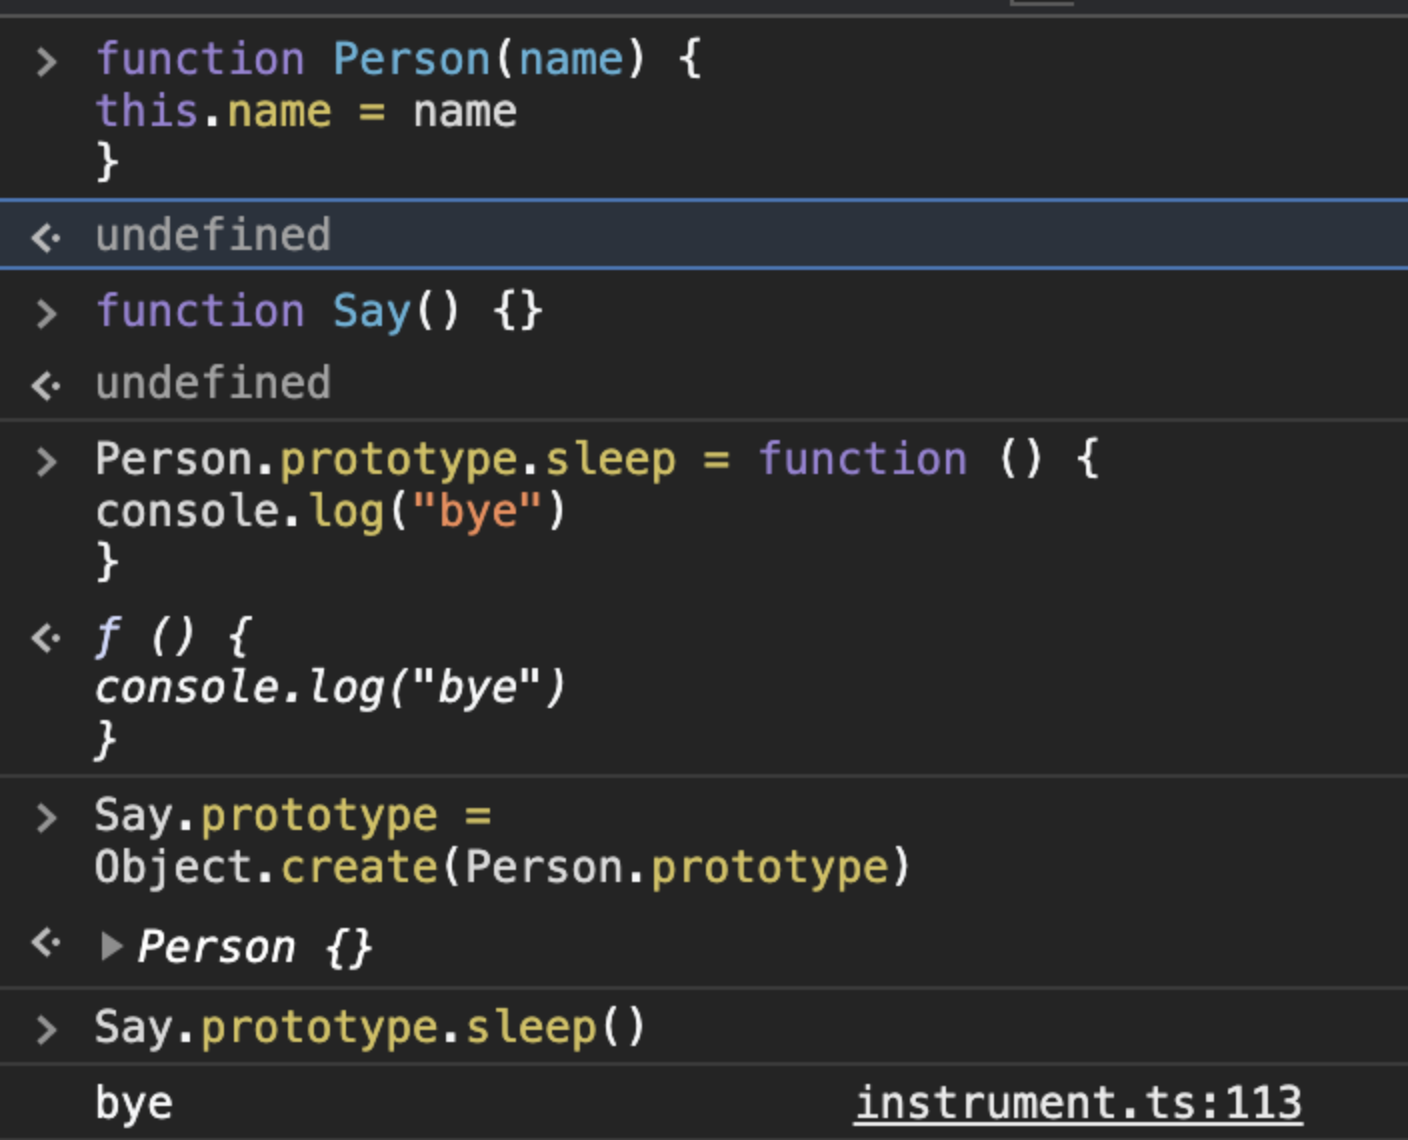Viewport: 1408px width, 1140px height.
Task: Click the output arrow beside highlighted undefined
Action: click(x=45, y=237)
